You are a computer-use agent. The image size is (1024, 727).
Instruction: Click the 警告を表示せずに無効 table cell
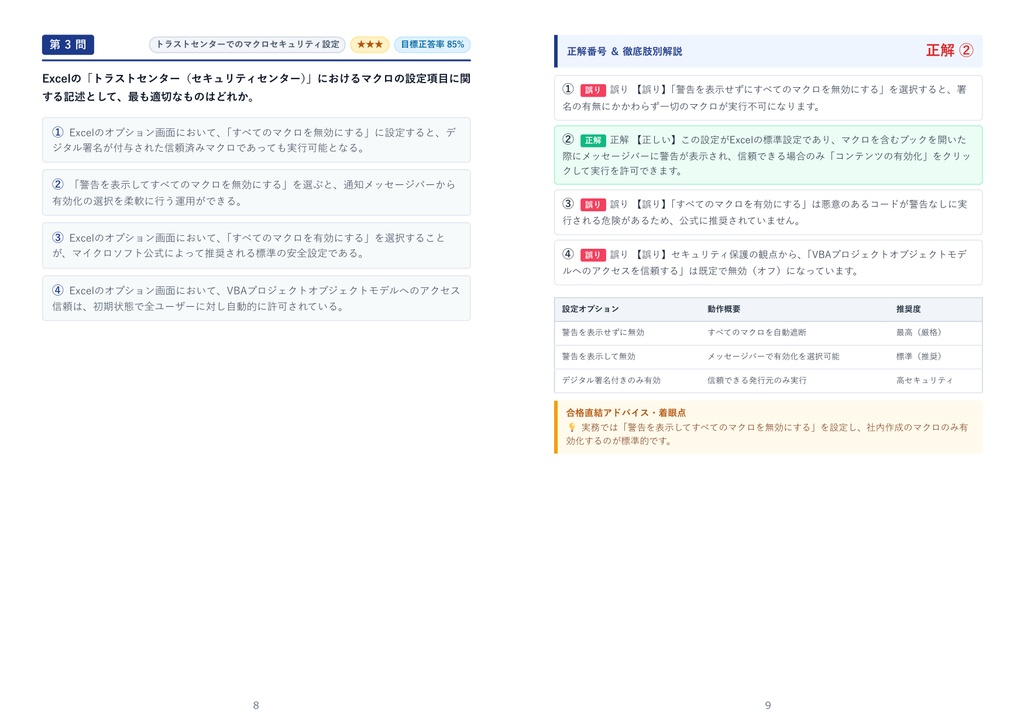603,332
